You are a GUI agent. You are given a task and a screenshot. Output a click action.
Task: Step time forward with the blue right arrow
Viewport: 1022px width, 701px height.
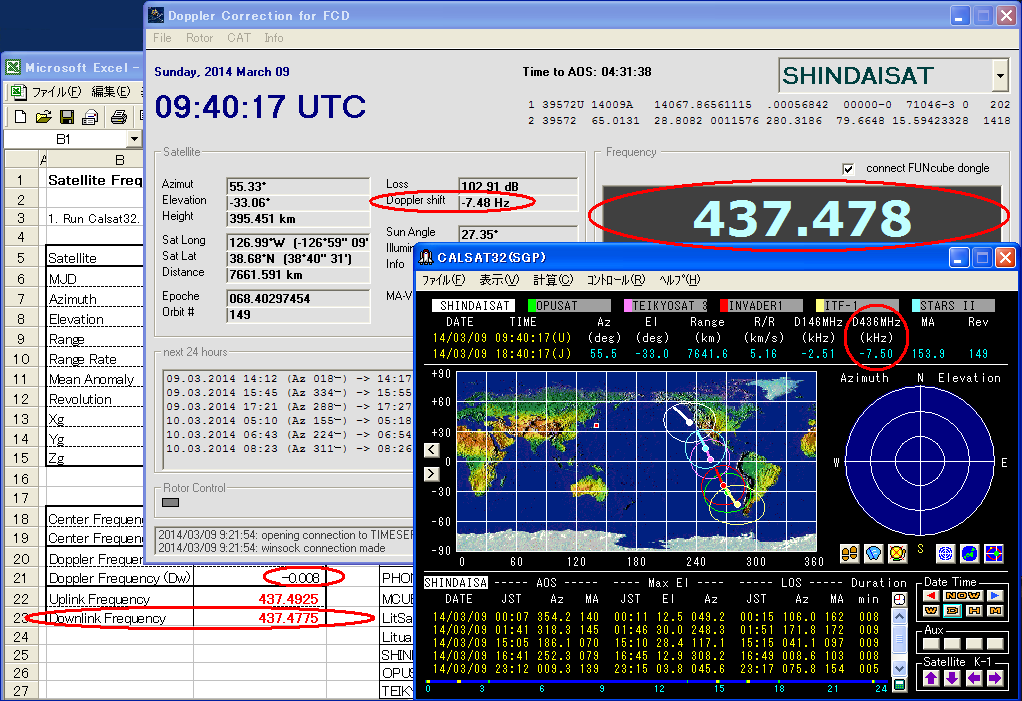click(995, 595)
